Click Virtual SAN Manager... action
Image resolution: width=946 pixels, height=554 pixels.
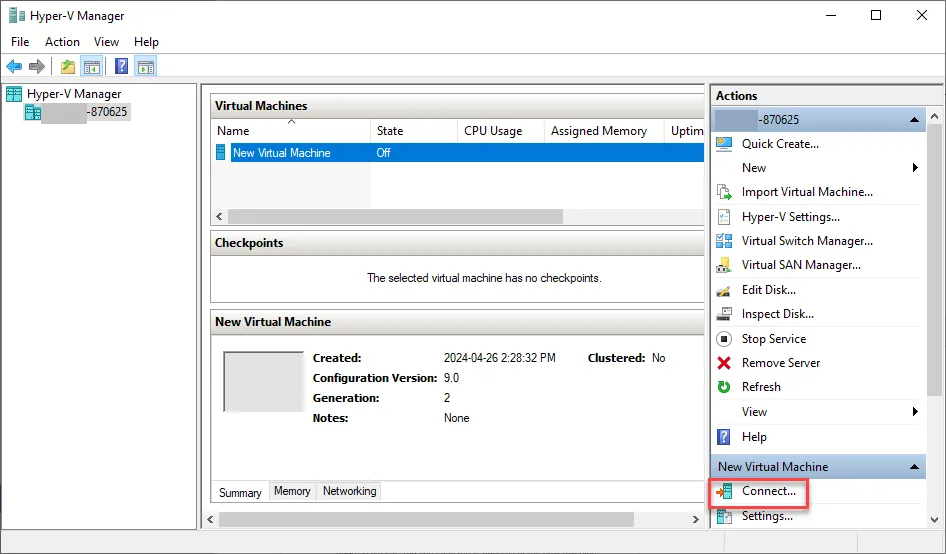click(801, 265)
